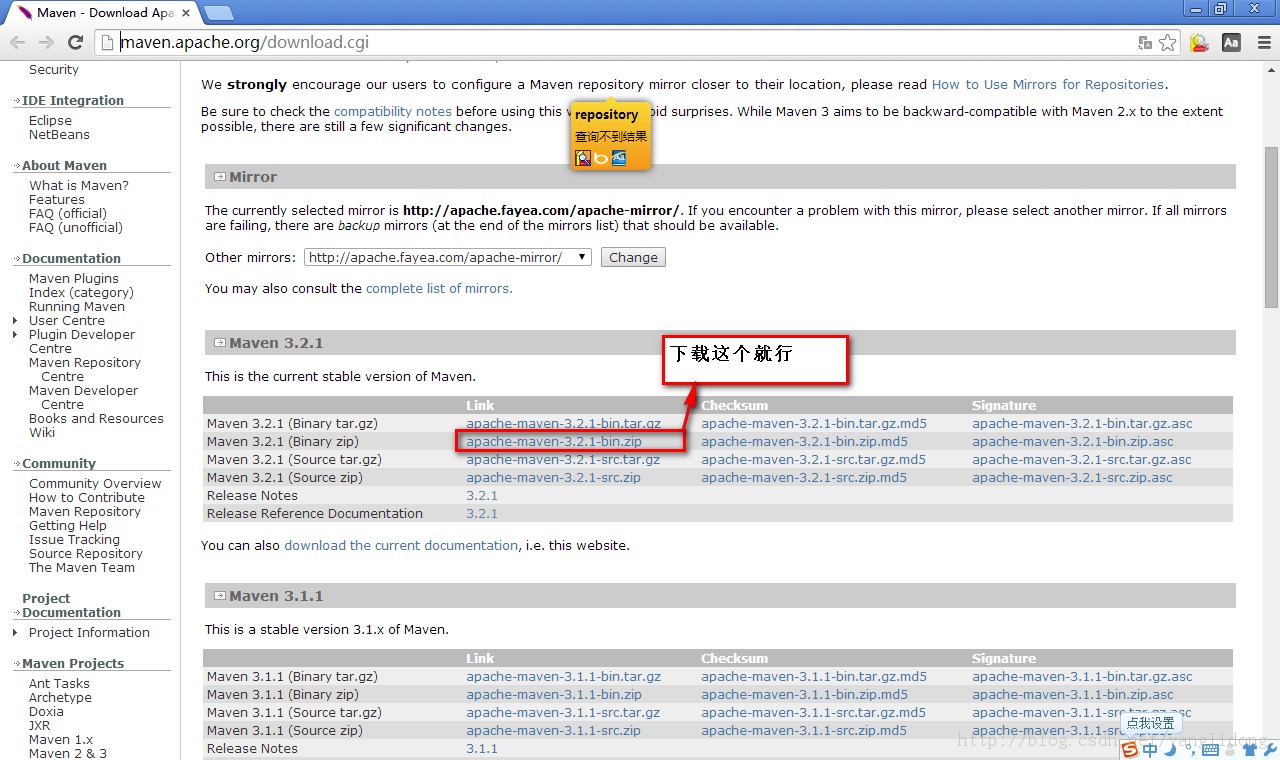
Task: Open Archetype sidebar link
Action: [x=60, y=698]
